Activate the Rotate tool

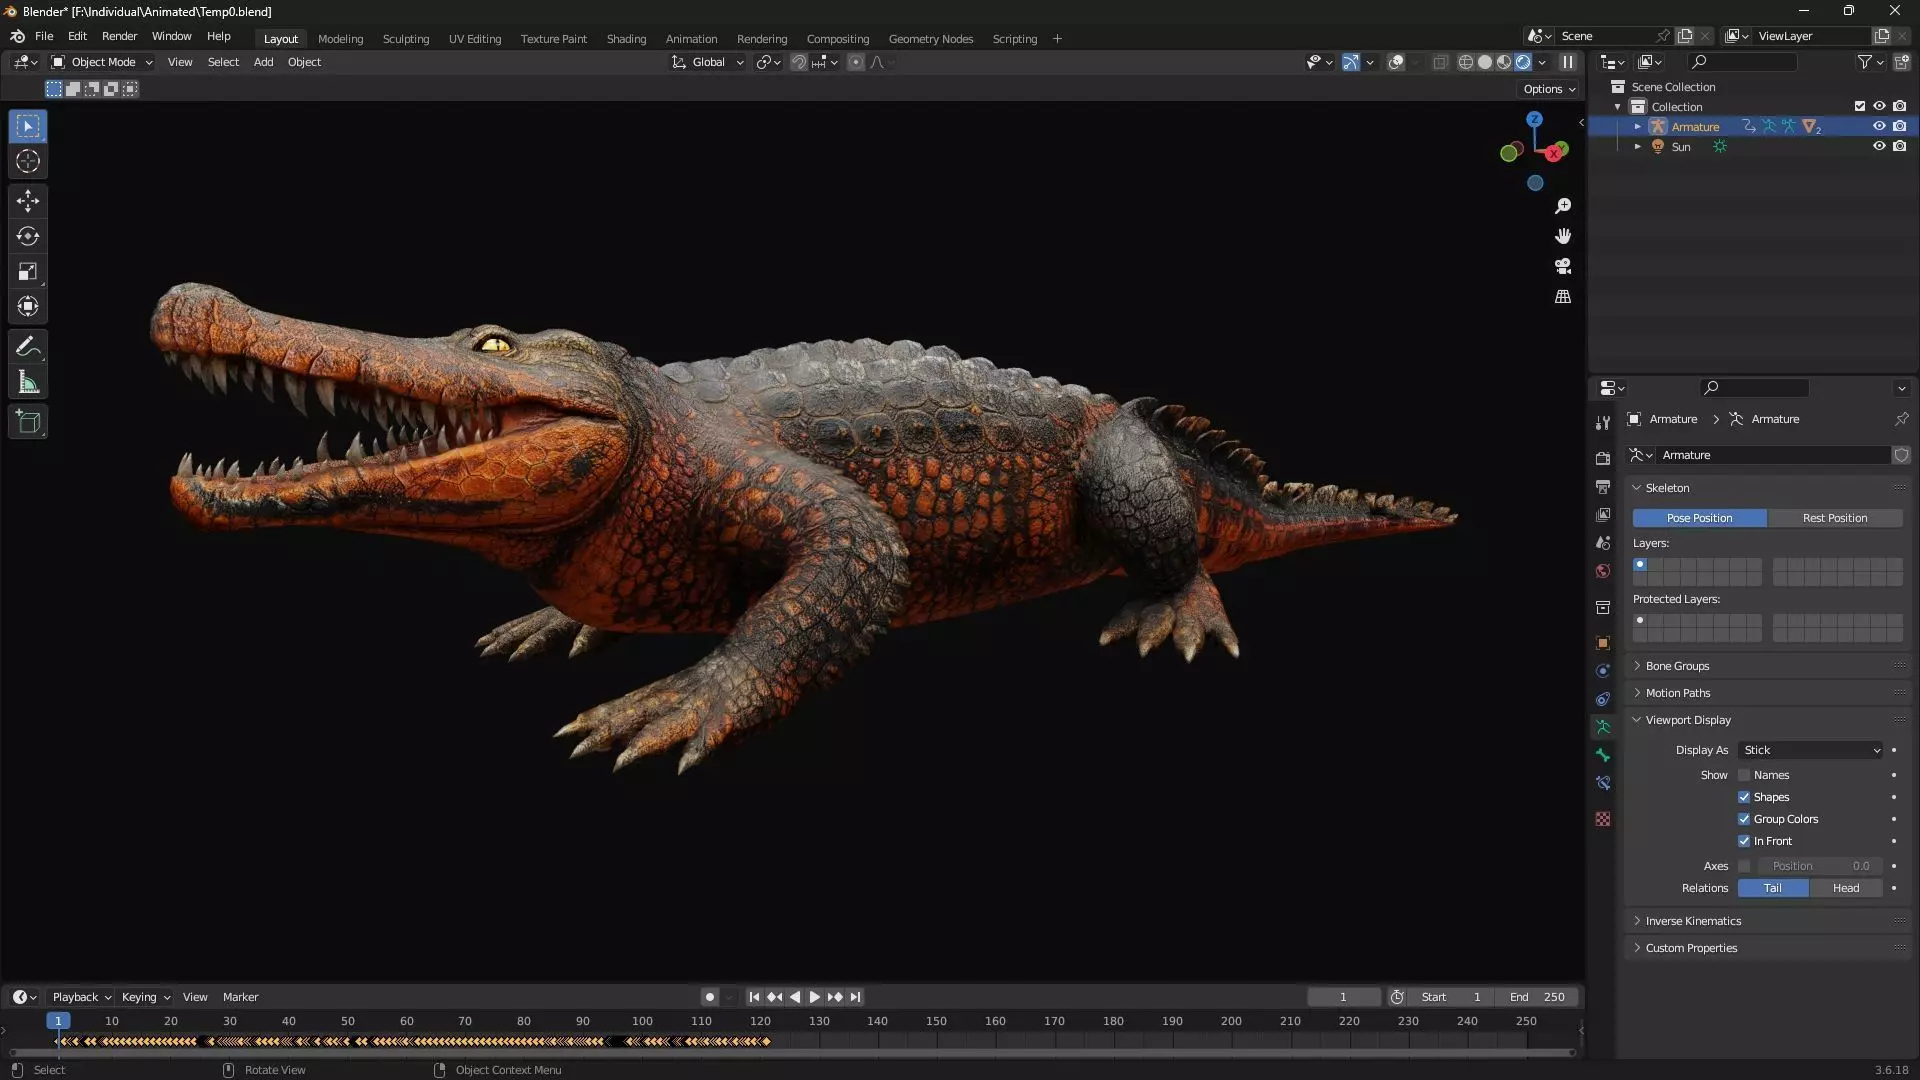[x=28, y=236]
